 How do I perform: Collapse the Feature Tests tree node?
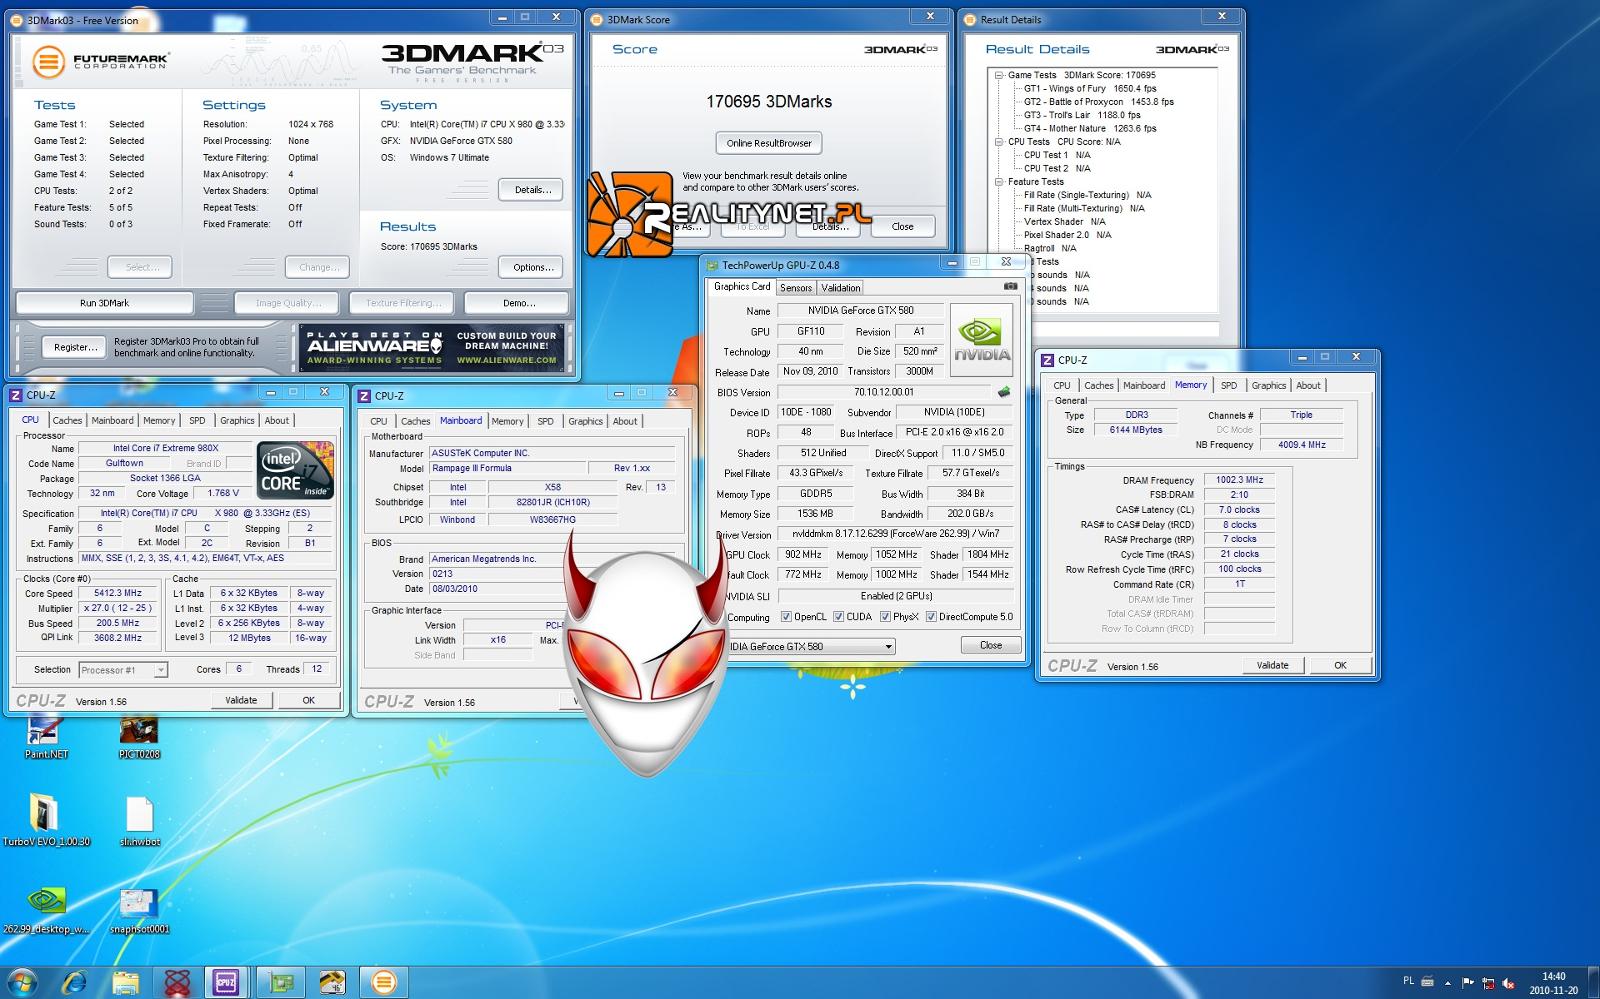[998, 182]
